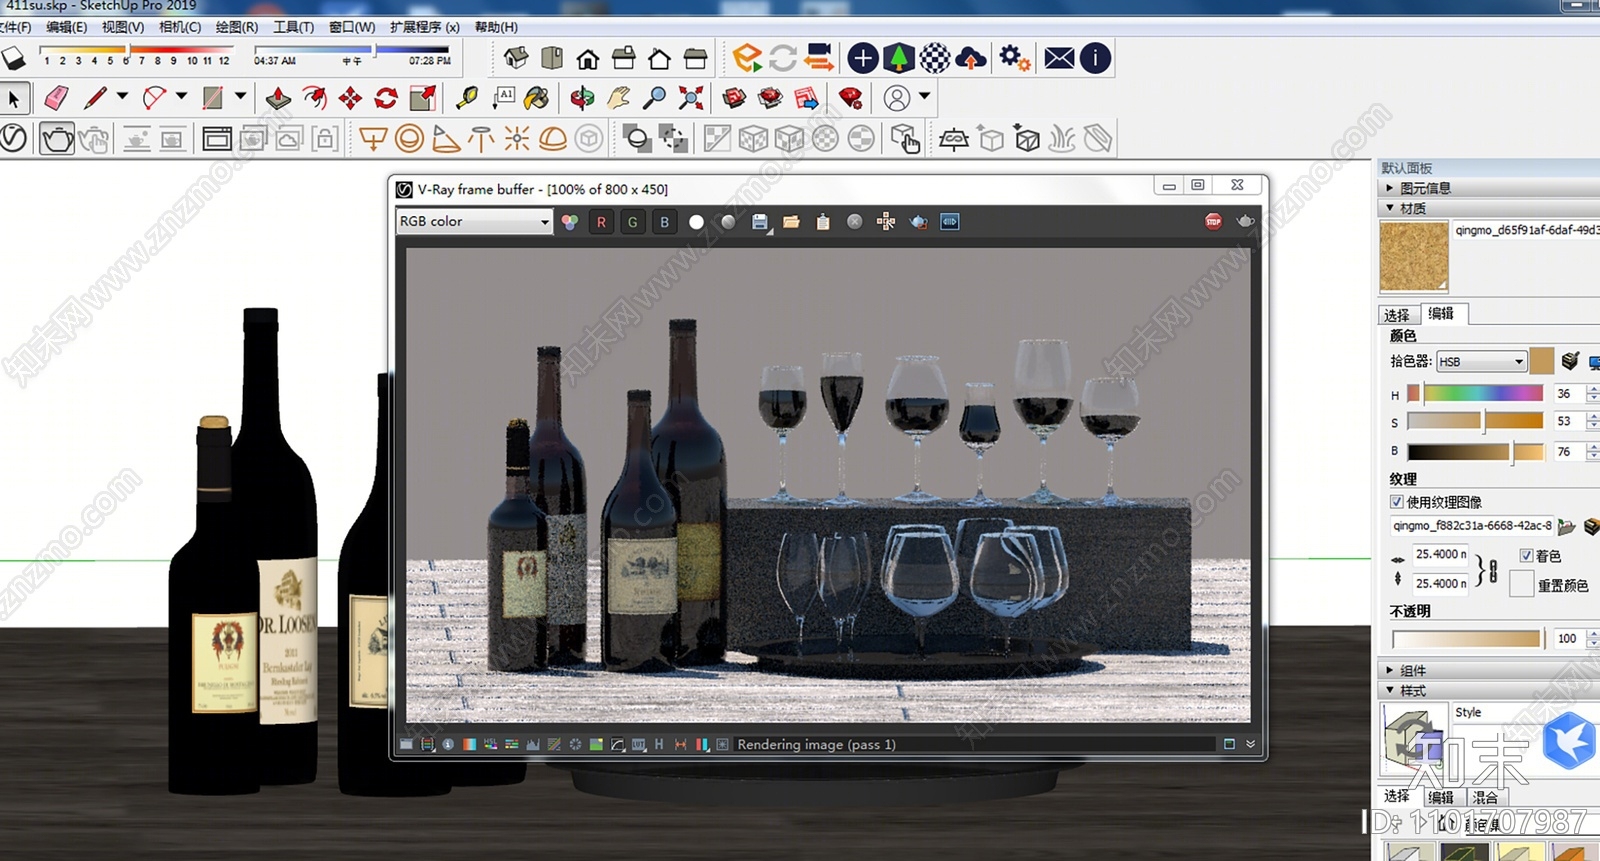Open user account dropdown arrow
1600x861 pixels.
pyautogui.click(x=924, y=97)
